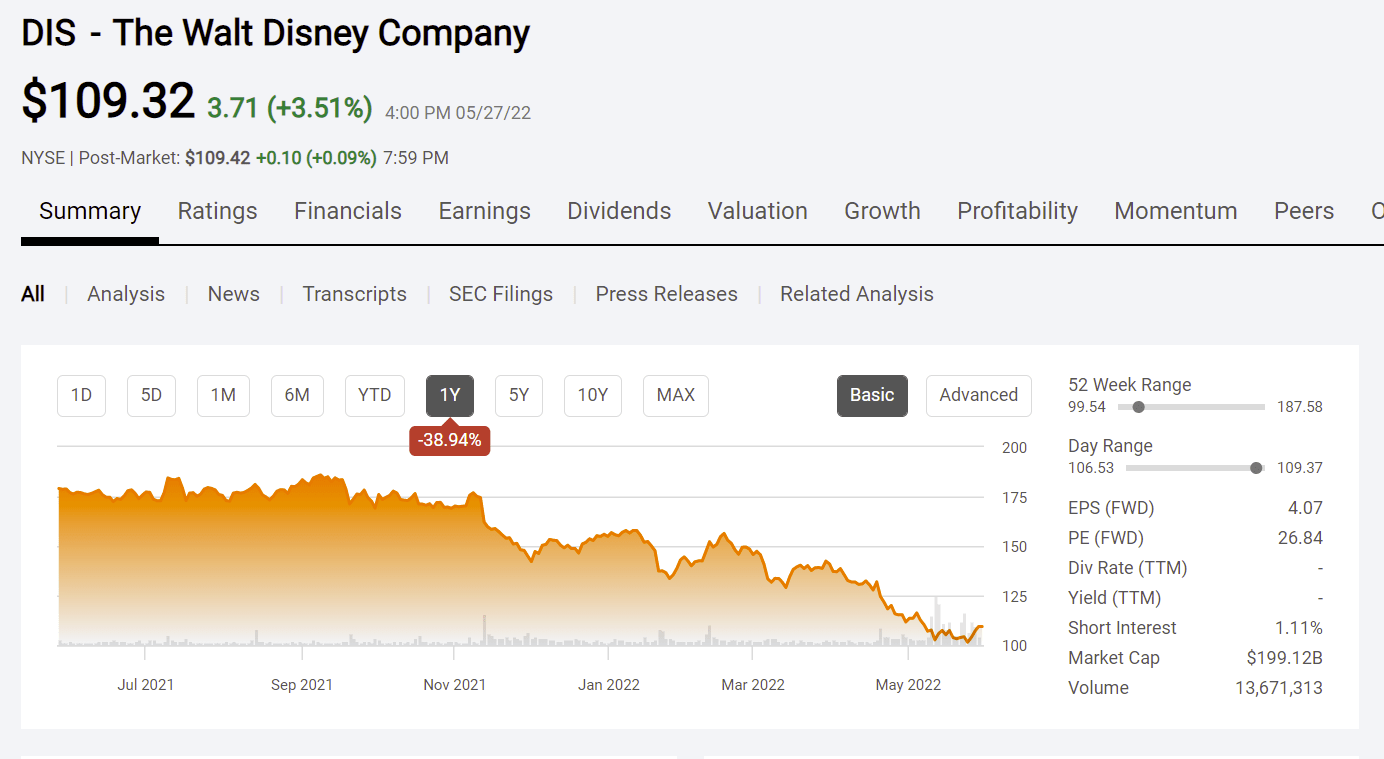Filter by Press Releases
This screenshot has height=759, width=1384.
[x=666, y=294]
